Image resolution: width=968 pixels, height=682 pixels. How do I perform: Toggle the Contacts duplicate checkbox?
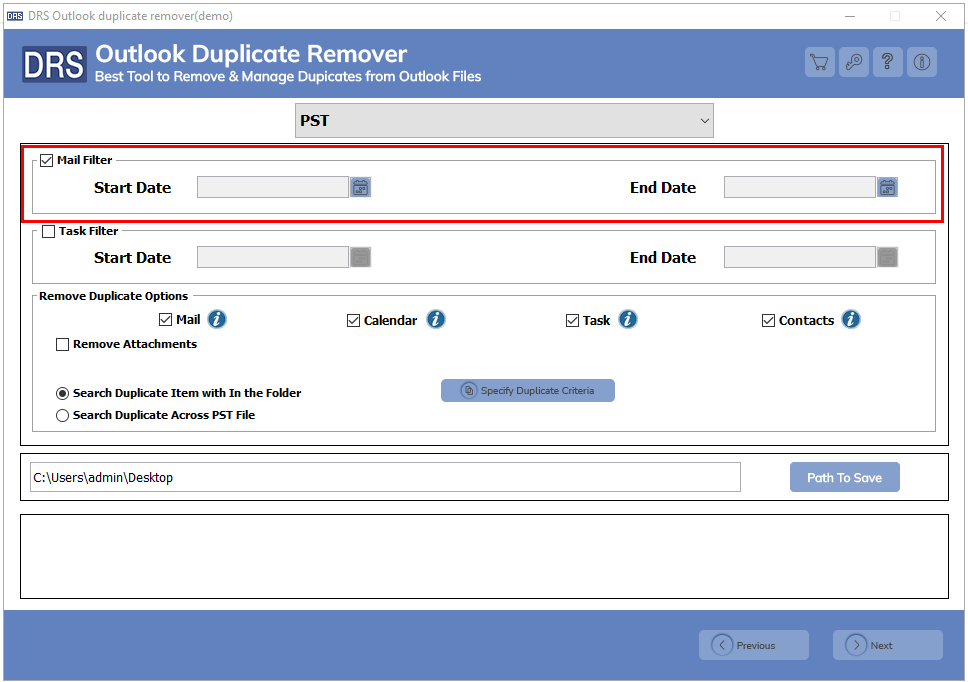pos(768,320)
